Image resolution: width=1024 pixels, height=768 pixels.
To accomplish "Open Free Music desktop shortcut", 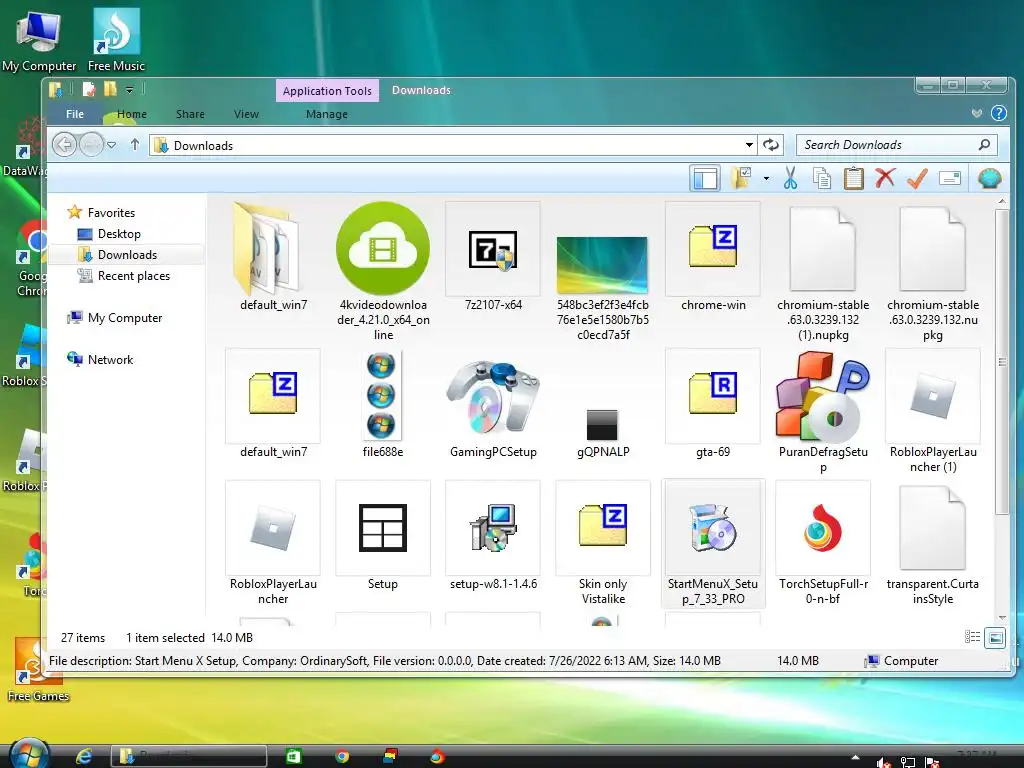I will click(116, 40).
